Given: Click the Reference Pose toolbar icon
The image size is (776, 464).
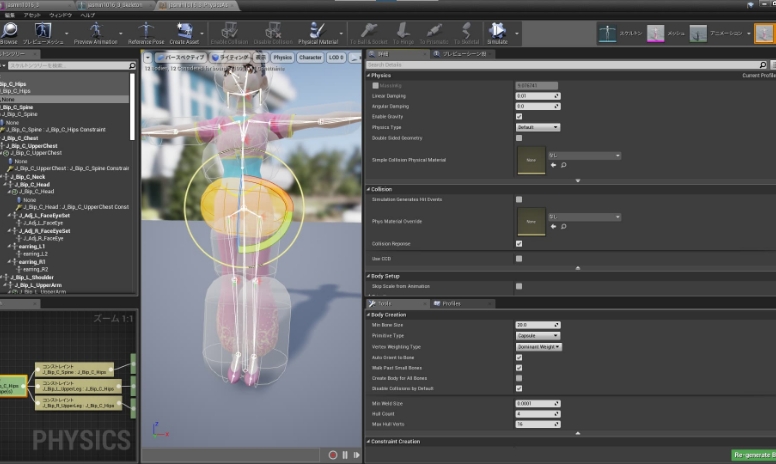Looking at the screenshot, I should [x=146, y=32].
